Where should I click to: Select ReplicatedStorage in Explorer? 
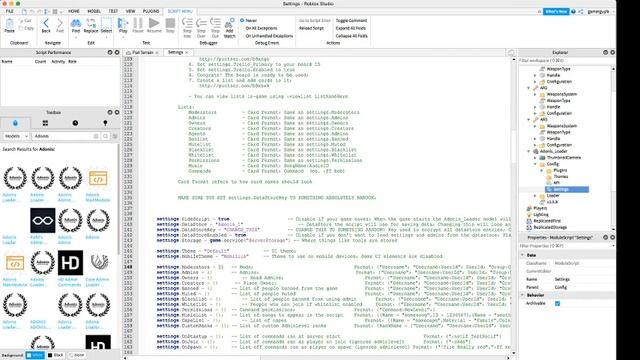pos(550,227)
